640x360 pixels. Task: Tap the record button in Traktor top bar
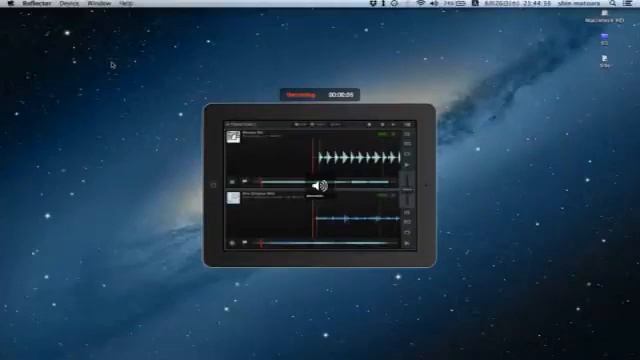369,124
